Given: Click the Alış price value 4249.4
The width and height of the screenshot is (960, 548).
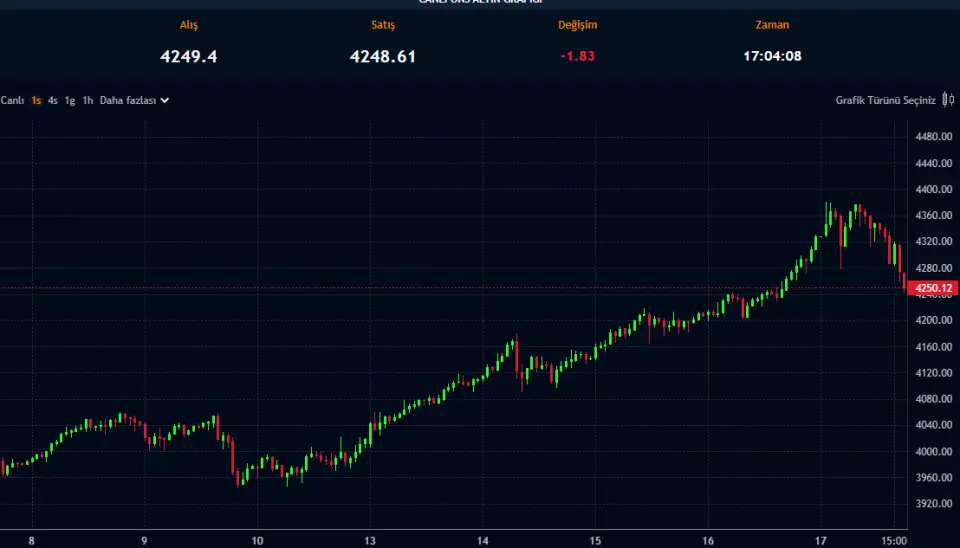Looking at the screenshot, I should click(188, 56).
